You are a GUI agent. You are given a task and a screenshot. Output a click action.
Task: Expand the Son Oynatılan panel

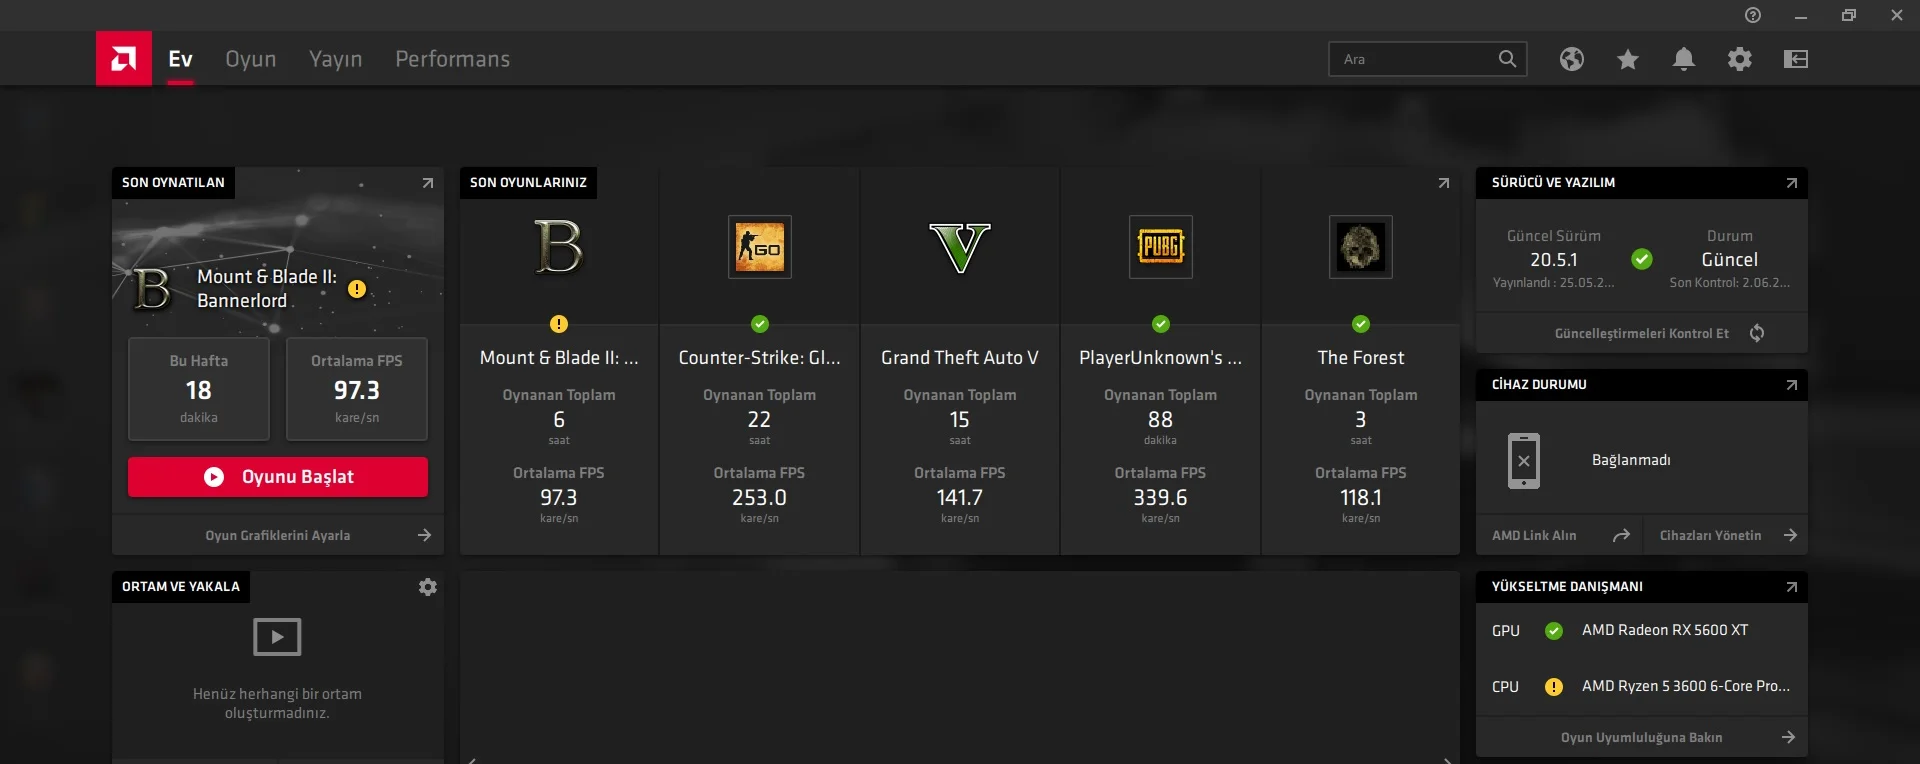click(x=428, y=183)
